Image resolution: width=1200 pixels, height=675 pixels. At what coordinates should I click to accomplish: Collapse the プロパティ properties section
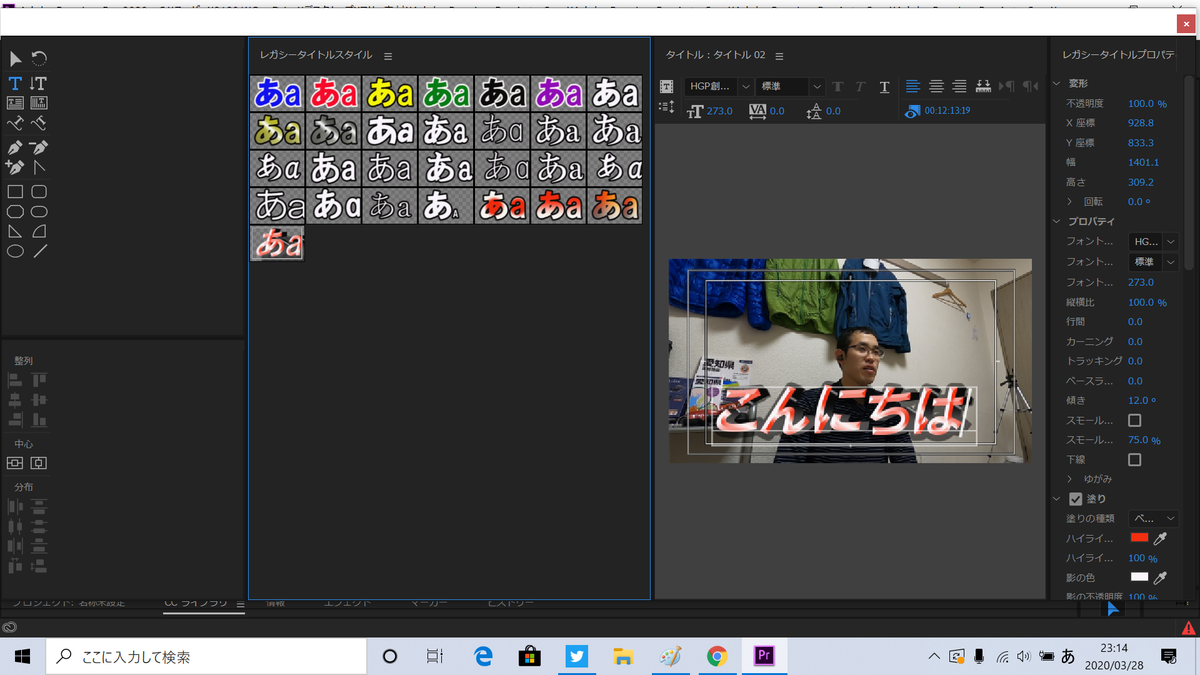tap(1058, 222)
